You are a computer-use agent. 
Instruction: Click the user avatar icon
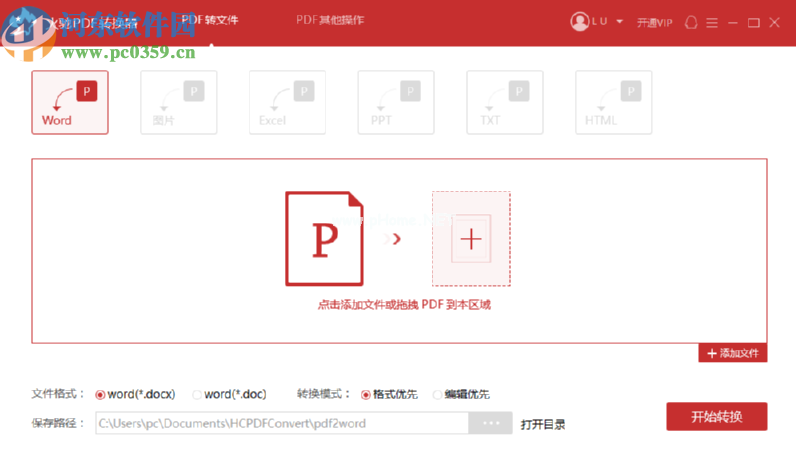click(579, 21)
